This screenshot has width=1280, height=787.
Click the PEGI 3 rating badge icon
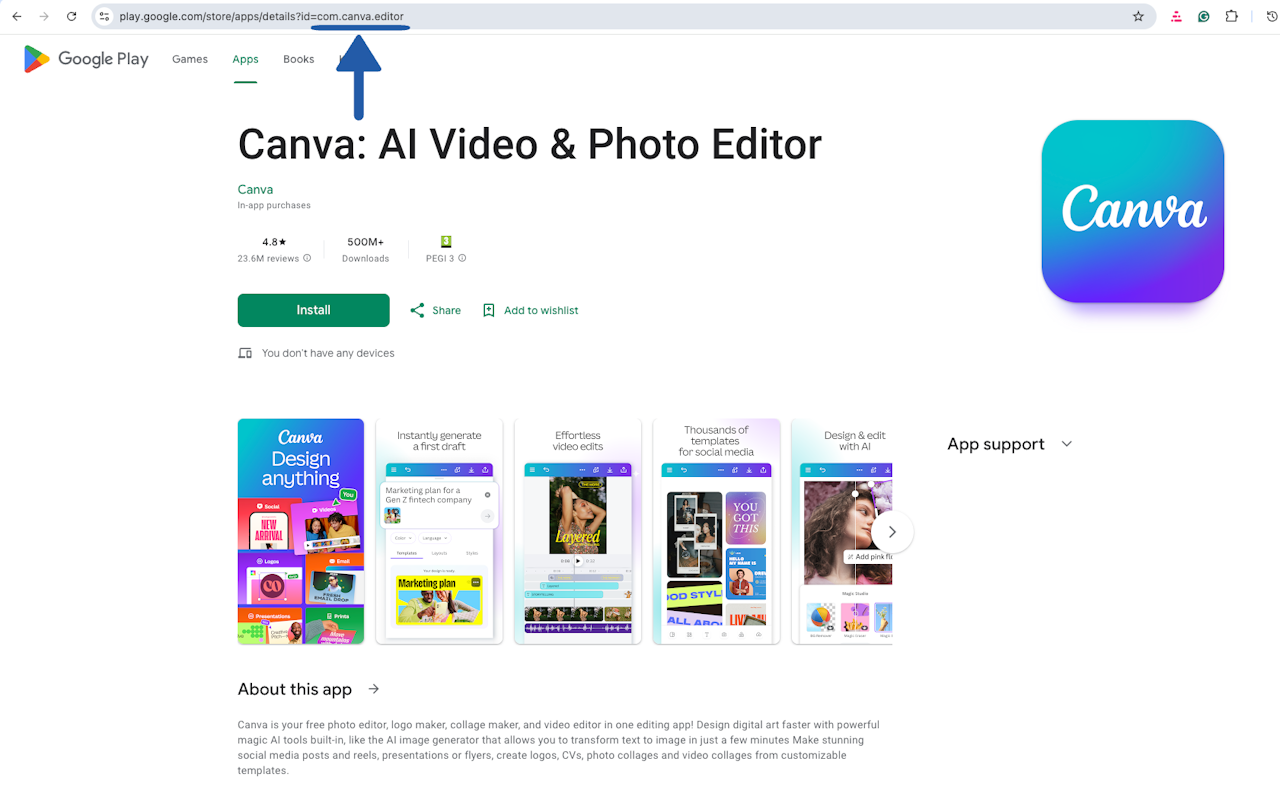tap(446, 242)
